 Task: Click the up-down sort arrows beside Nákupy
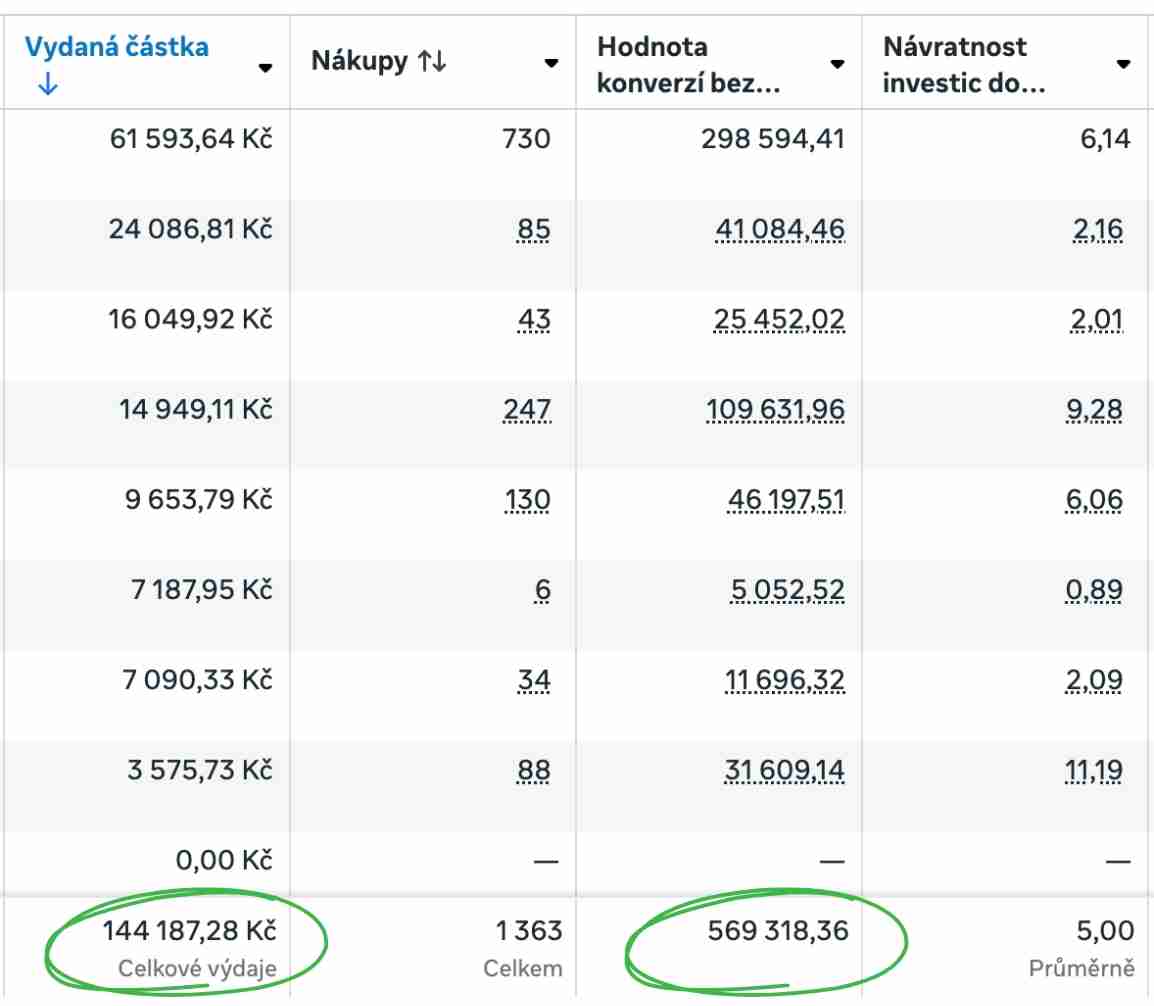pyautogui.click(x=432, y=61)
